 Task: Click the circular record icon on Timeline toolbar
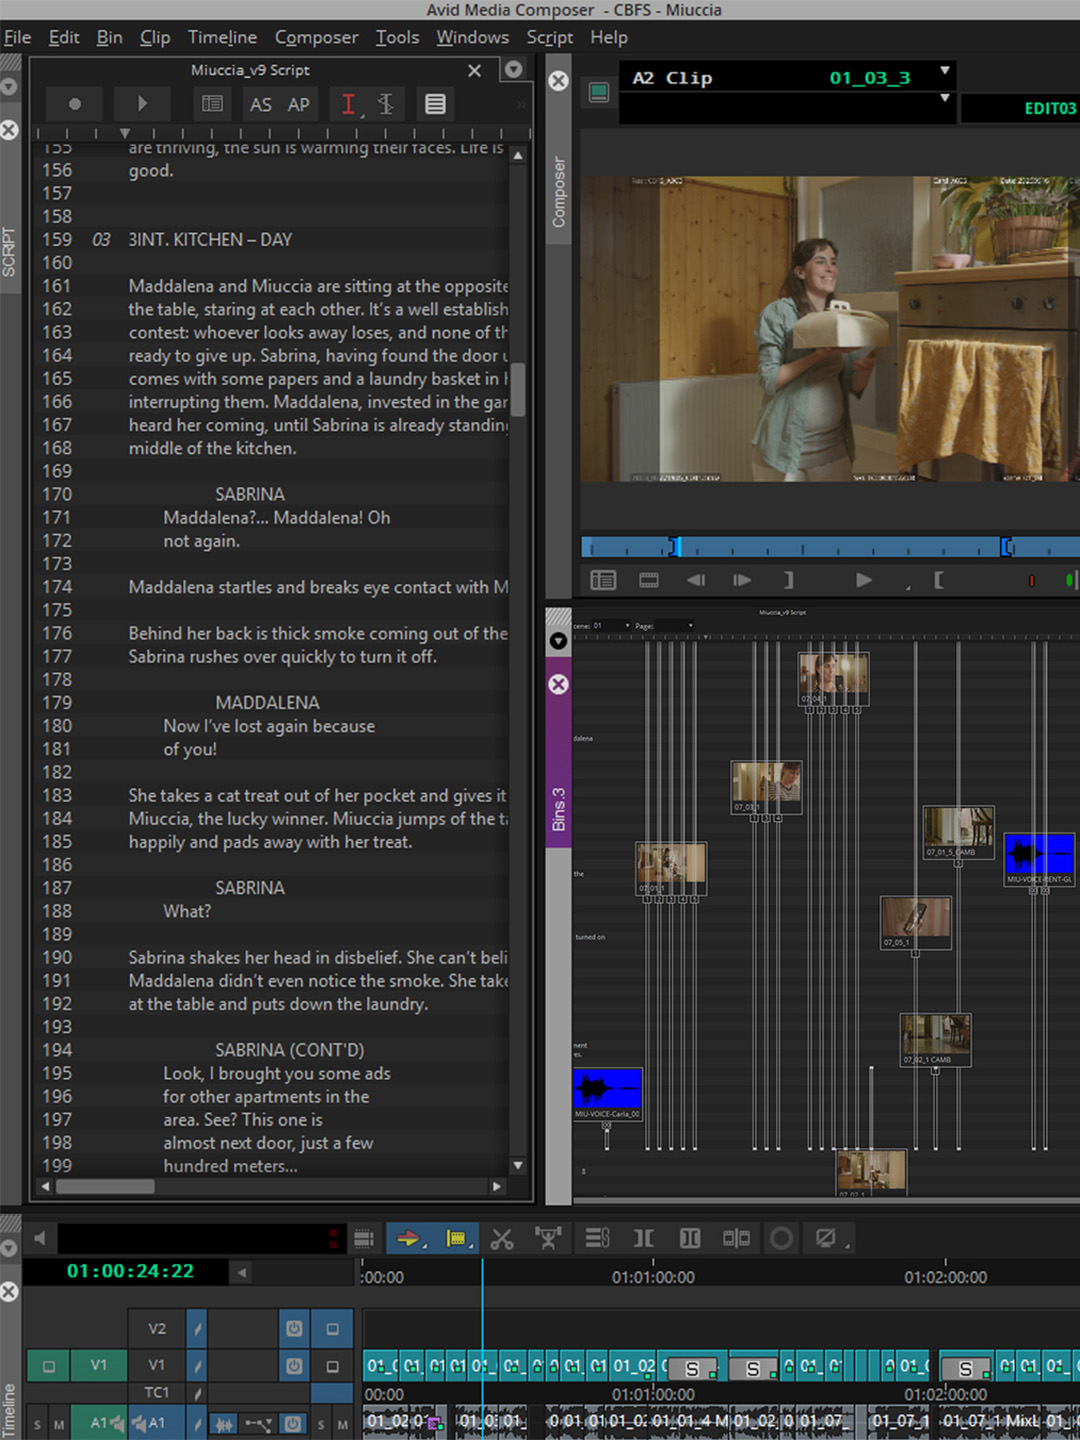pos(781,1239)
